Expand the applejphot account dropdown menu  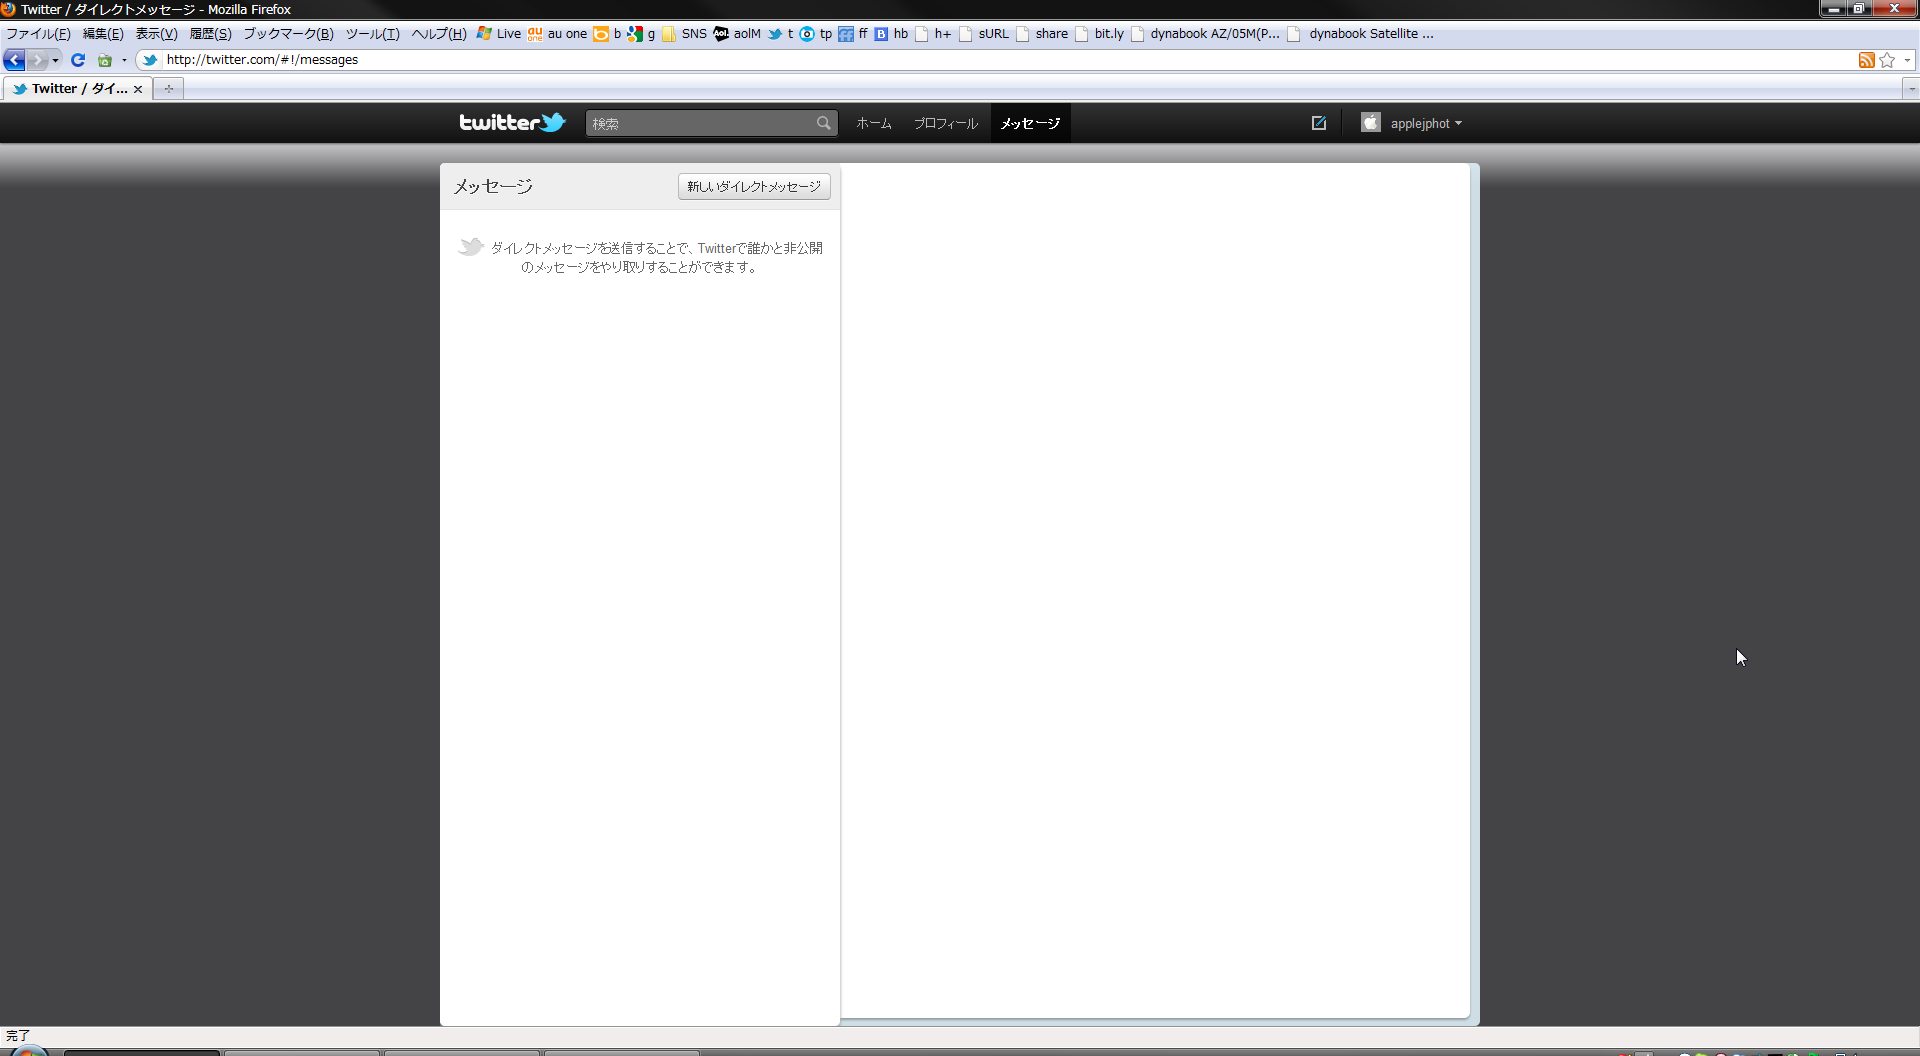[1458, 123]
